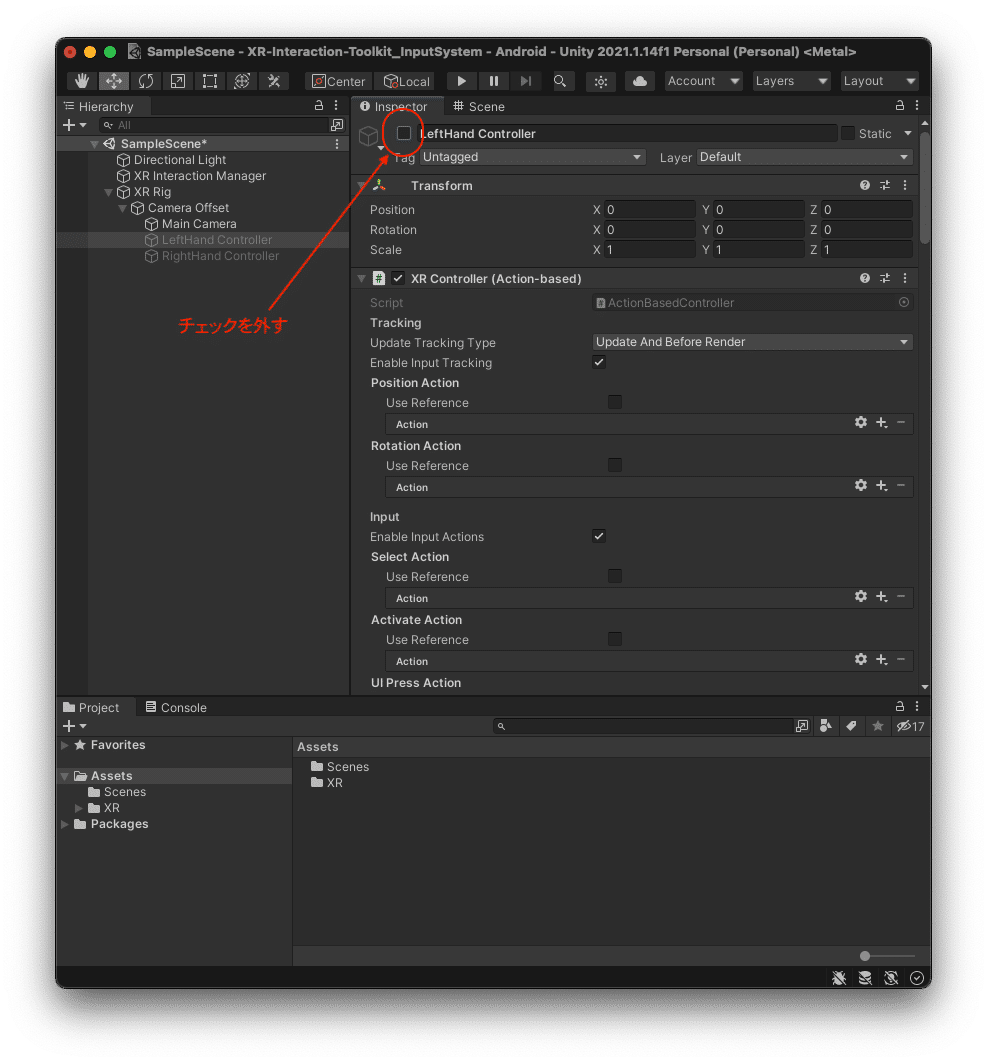Switch to the Console tab
The width and height of the screenshot is (987, 1062).
(x=176, y=707)
